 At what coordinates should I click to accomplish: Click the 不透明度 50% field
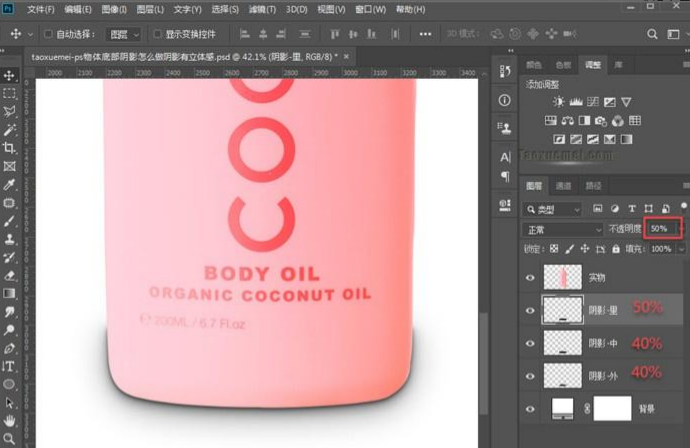pos(662,229)
